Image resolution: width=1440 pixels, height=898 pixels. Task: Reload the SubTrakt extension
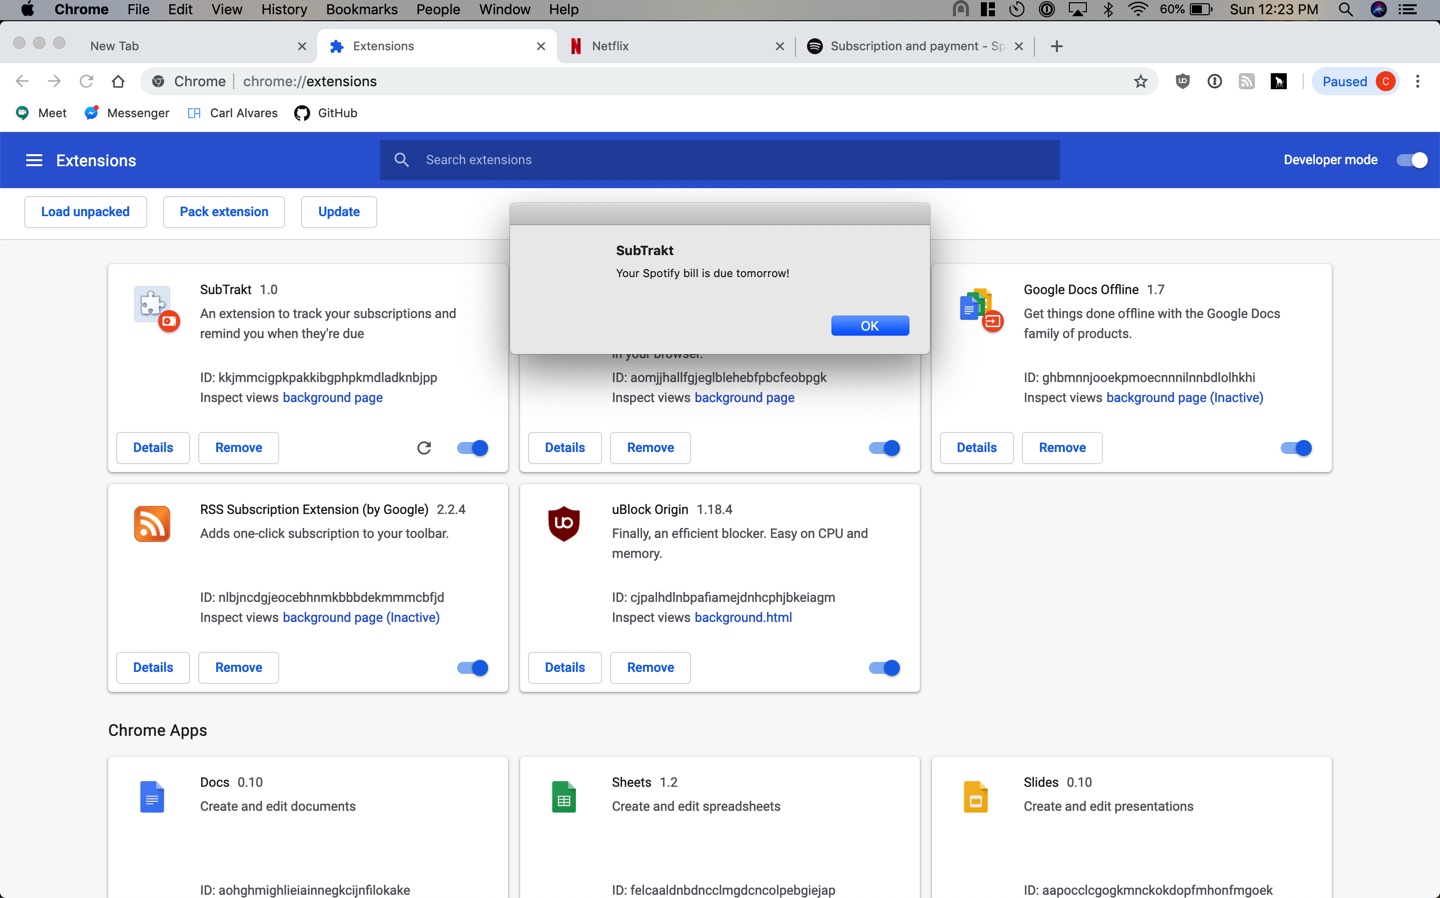[x=424, y=448]
